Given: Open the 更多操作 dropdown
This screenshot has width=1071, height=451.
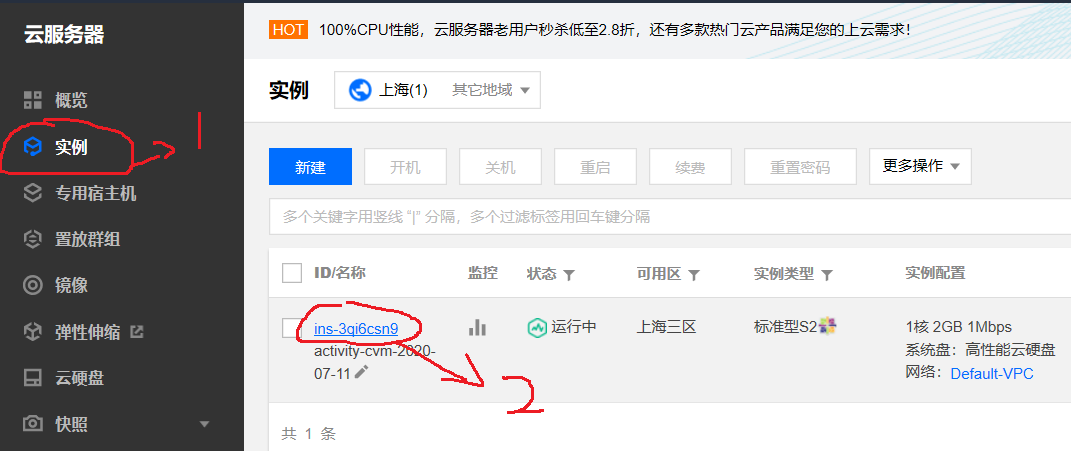Looking at the screenshot, I should [920, 166].
